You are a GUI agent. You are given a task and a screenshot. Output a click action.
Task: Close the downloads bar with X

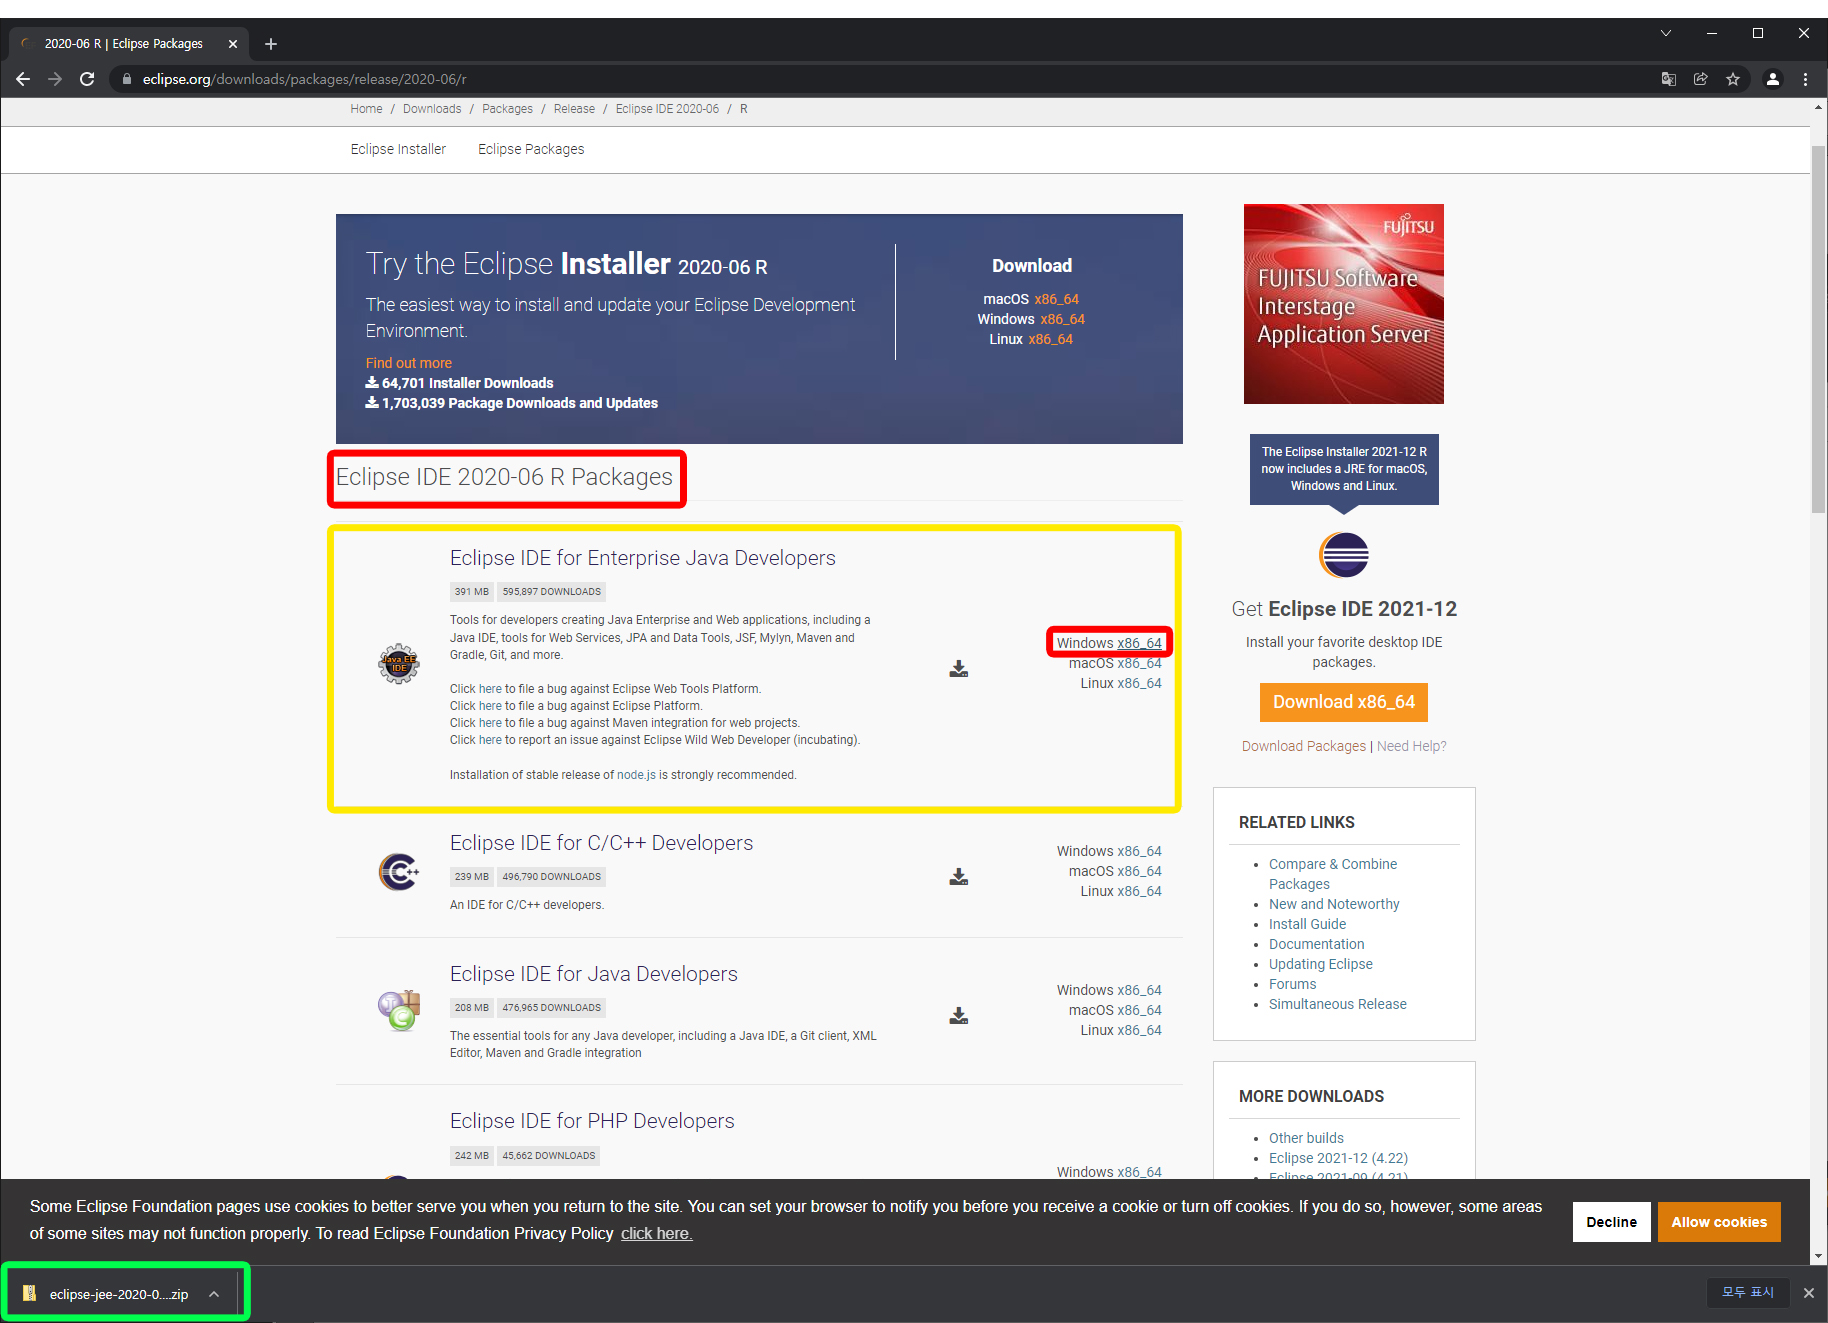[1808, 1293]
